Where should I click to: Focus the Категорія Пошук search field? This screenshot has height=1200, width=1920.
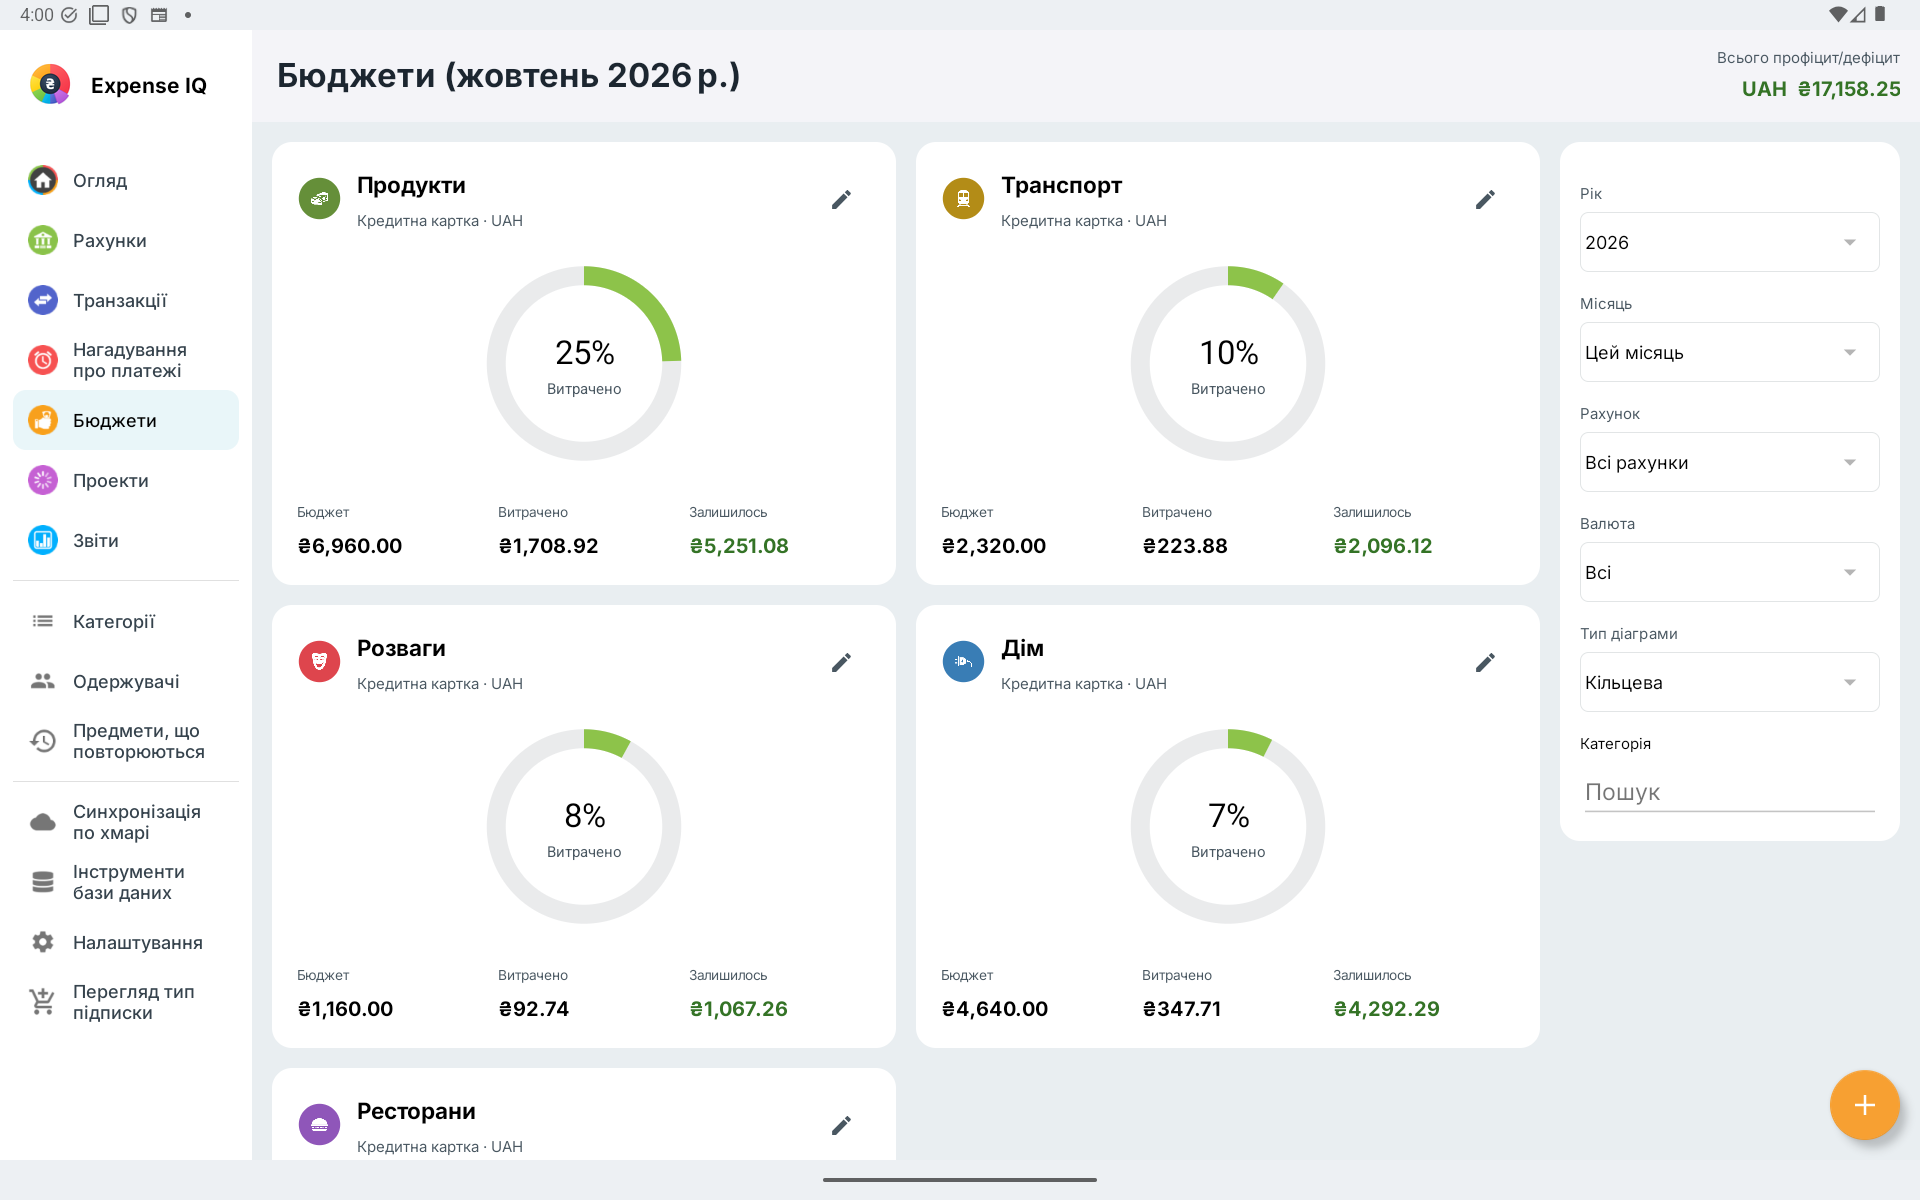[x=1729, y=792]
